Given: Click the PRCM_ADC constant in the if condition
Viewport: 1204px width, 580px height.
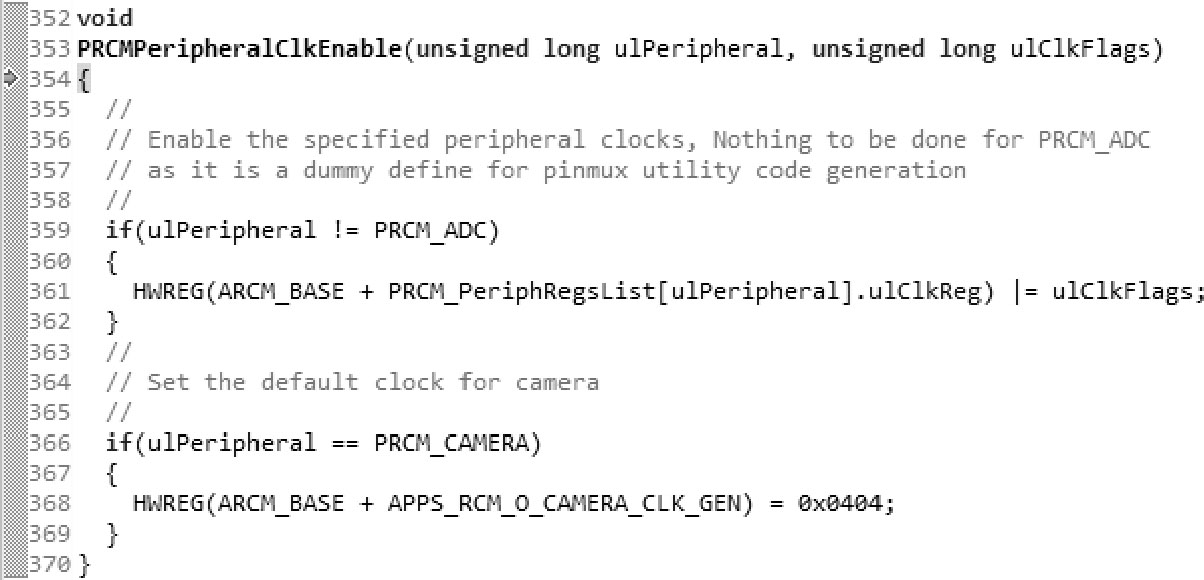Looking at the screenshot, I should pyautogui.click(x=436, y=231).
